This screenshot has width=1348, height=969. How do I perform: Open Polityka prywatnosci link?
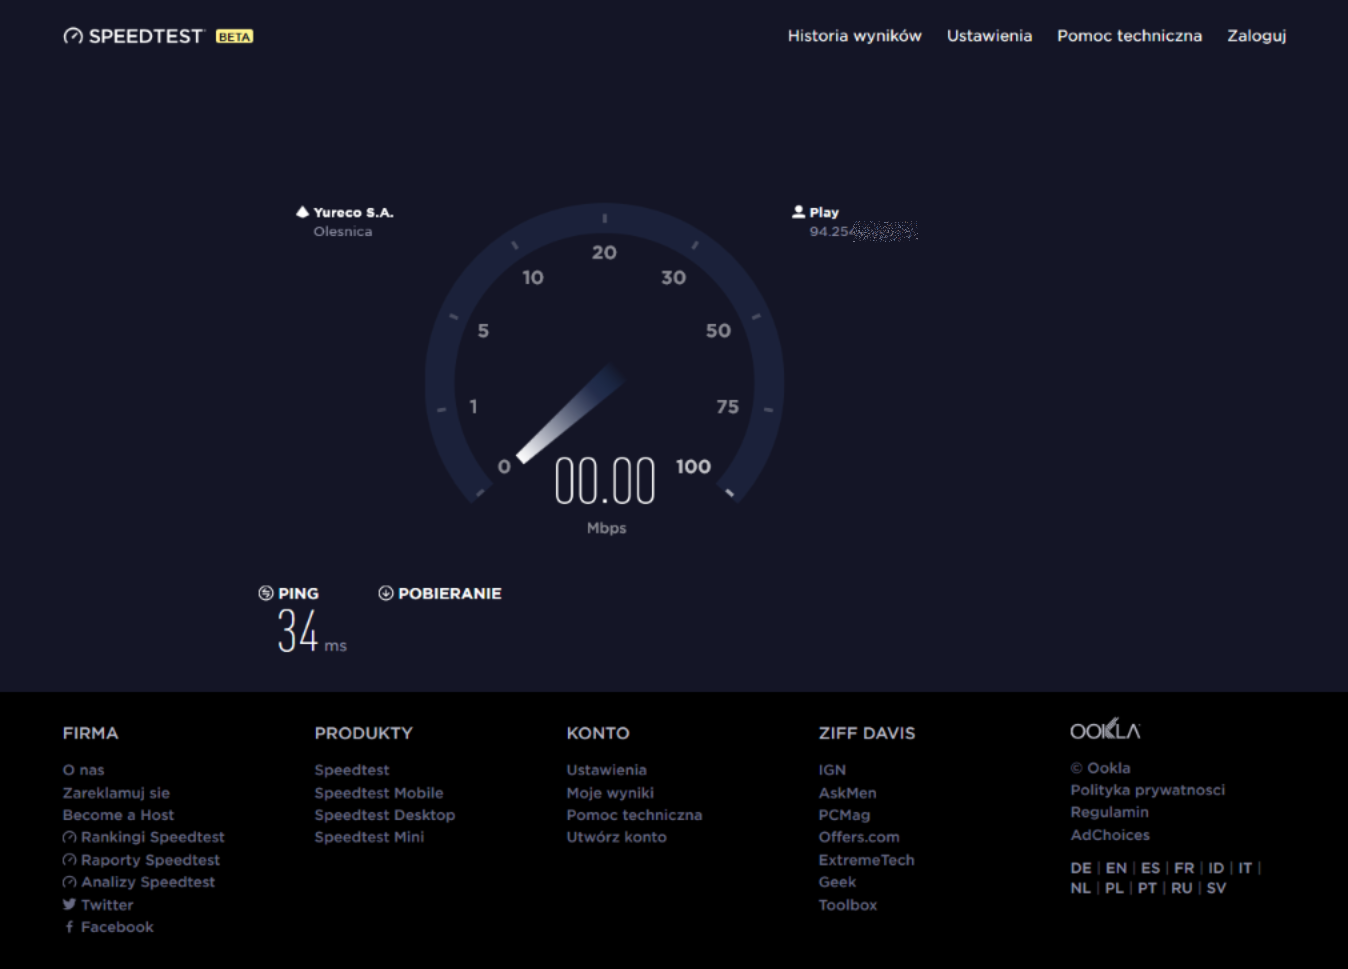click(1147, 790)
